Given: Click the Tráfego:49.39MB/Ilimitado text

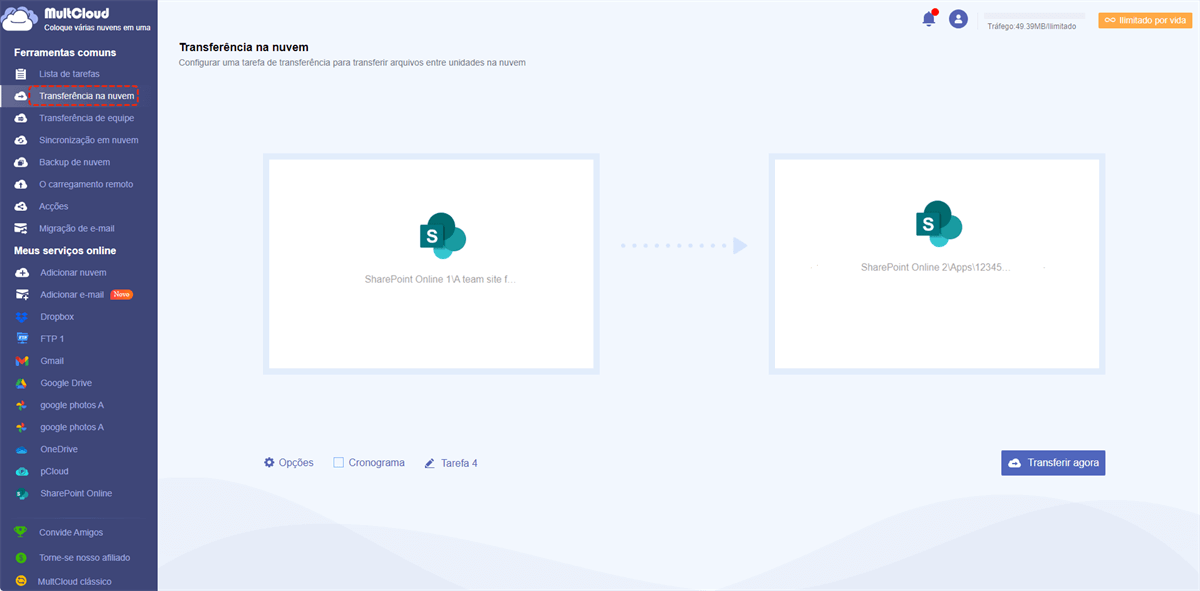Looking at the screenshot, I should [1031, 27].
